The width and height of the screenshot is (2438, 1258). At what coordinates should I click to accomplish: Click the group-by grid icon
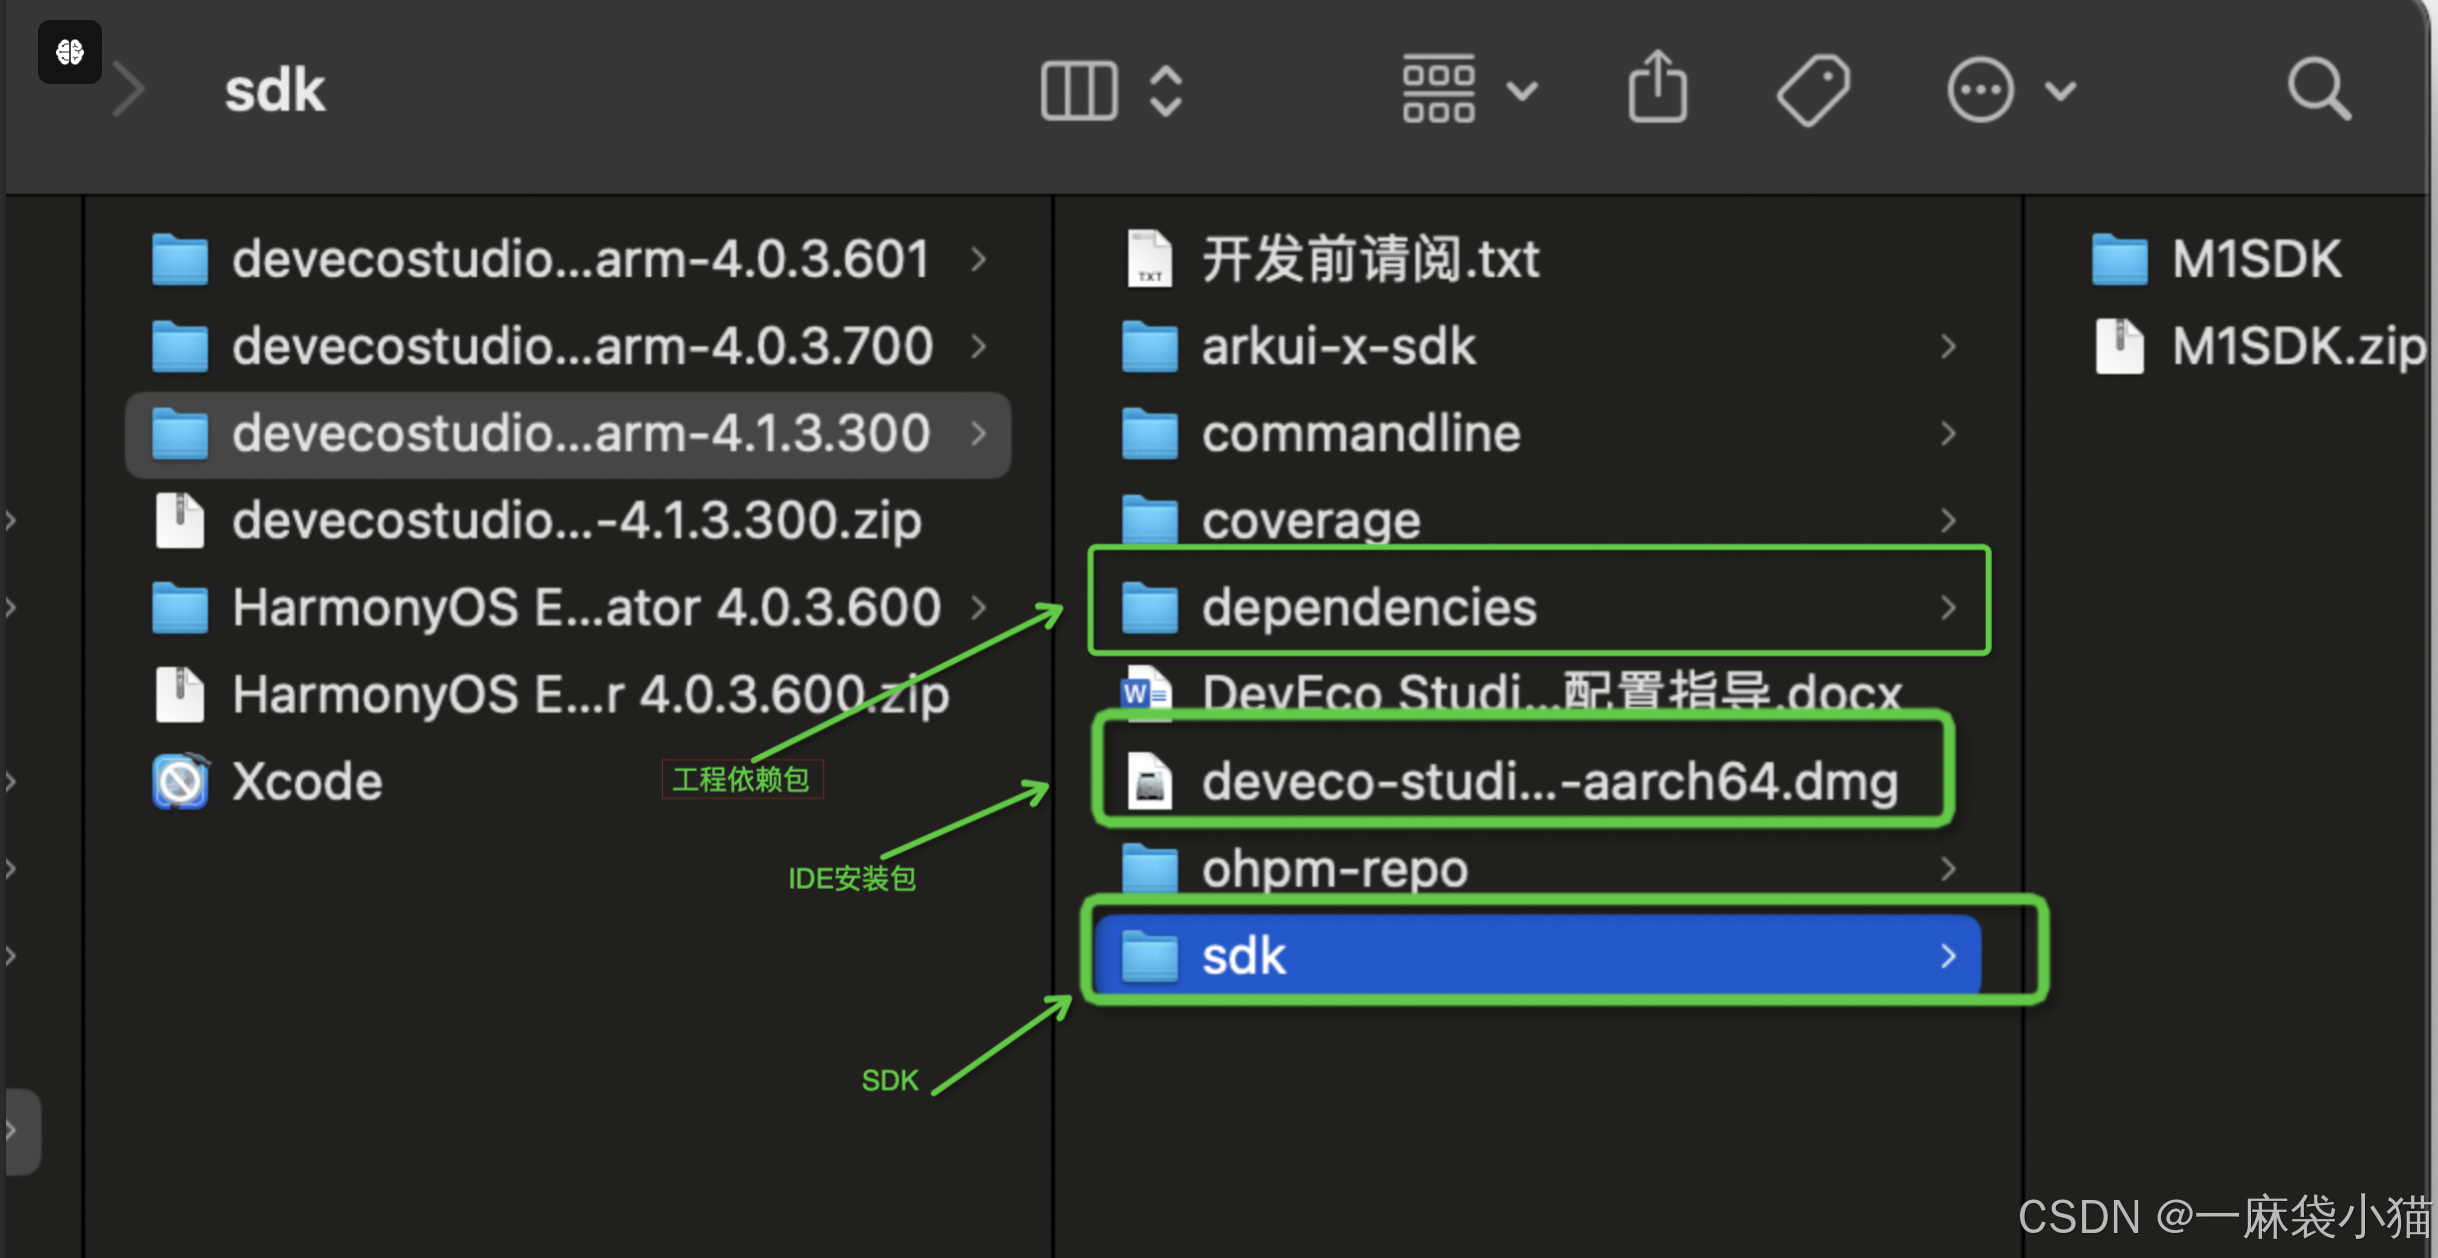(1438, 90)
